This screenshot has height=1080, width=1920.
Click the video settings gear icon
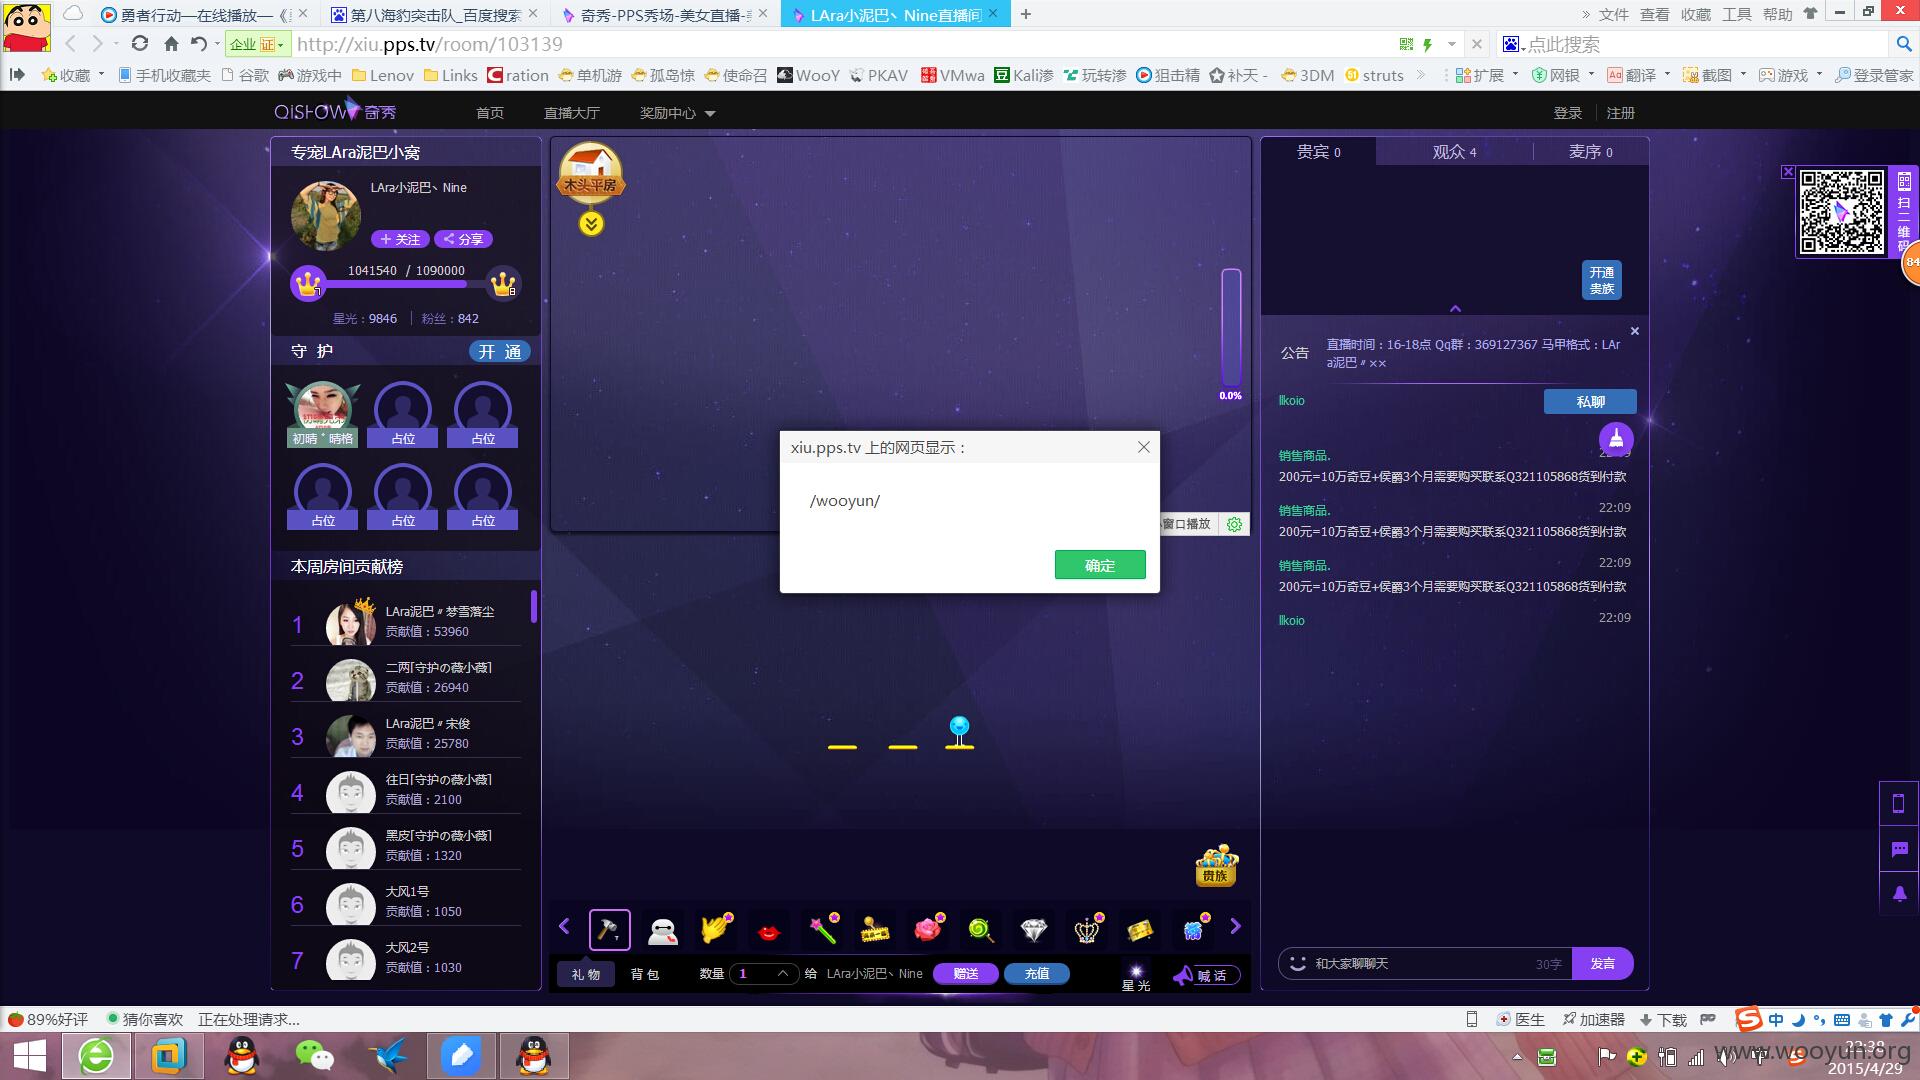click(1235, 524)
